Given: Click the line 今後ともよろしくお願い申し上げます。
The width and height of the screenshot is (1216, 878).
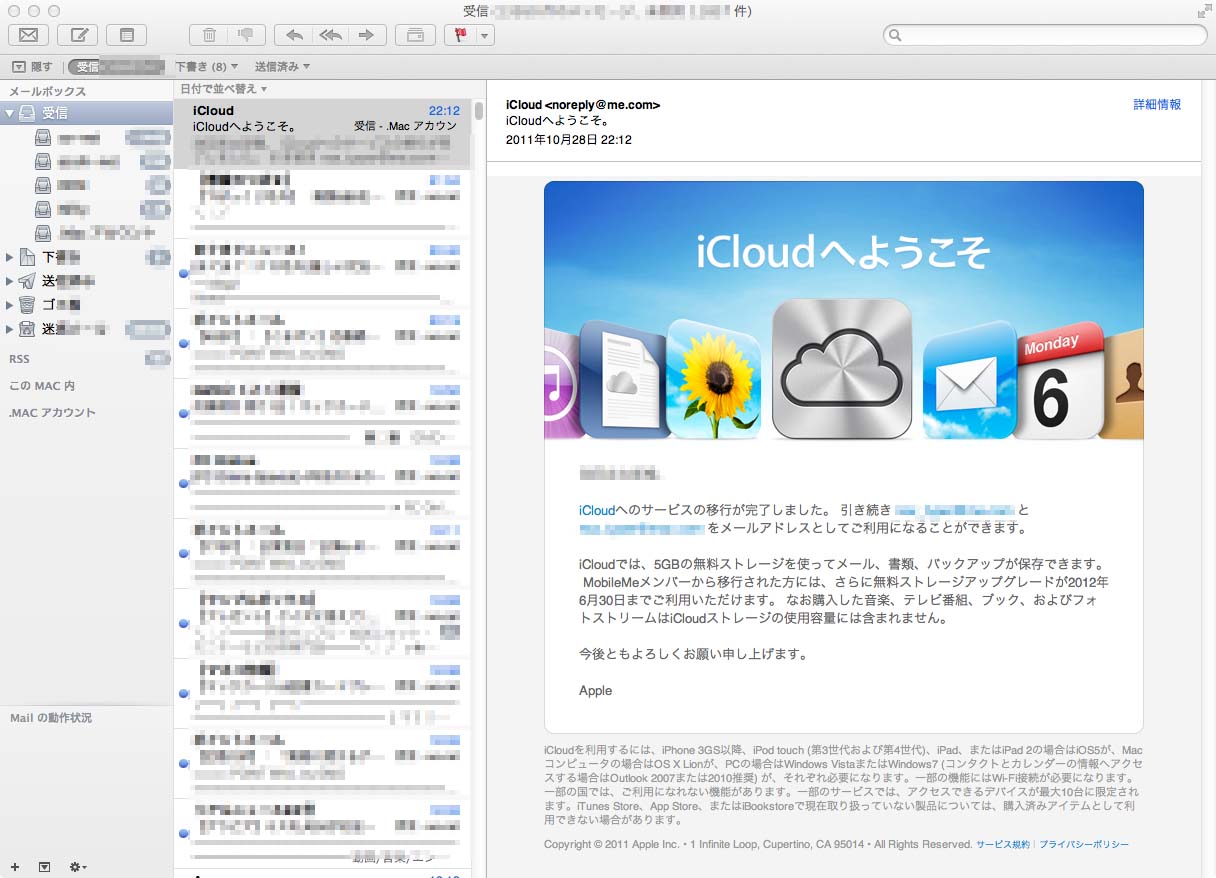Looking at the screenshot, I should pyautogui.click(x=693, y=654).
